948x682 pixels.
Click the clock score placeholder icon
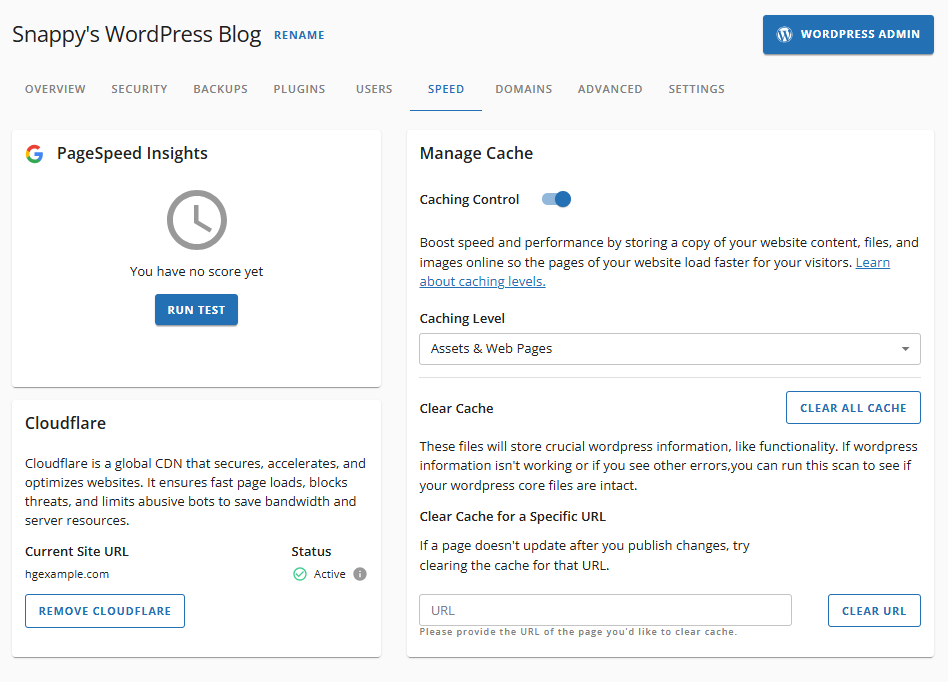click(196, 220)
